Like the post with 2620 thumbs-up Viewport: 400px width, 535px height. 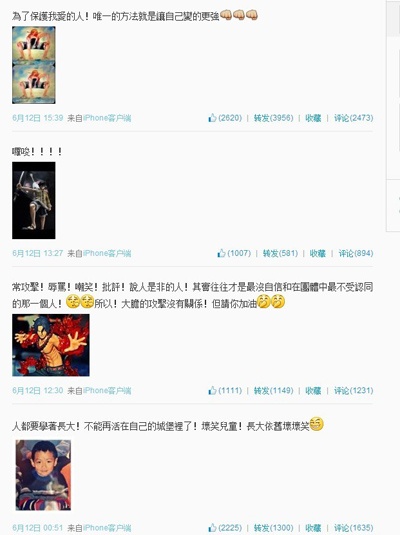(x=225, y=118)
